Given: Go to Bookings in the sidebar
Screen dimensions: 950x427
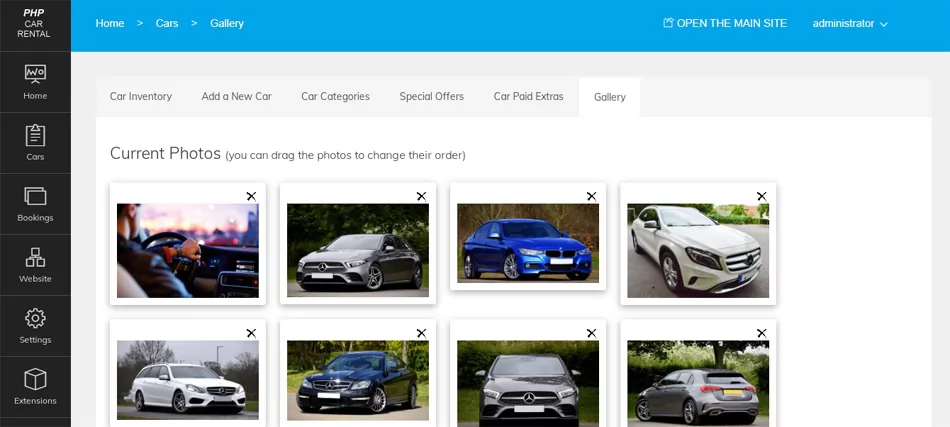Looking at the screenshot, I should [35, 204].
